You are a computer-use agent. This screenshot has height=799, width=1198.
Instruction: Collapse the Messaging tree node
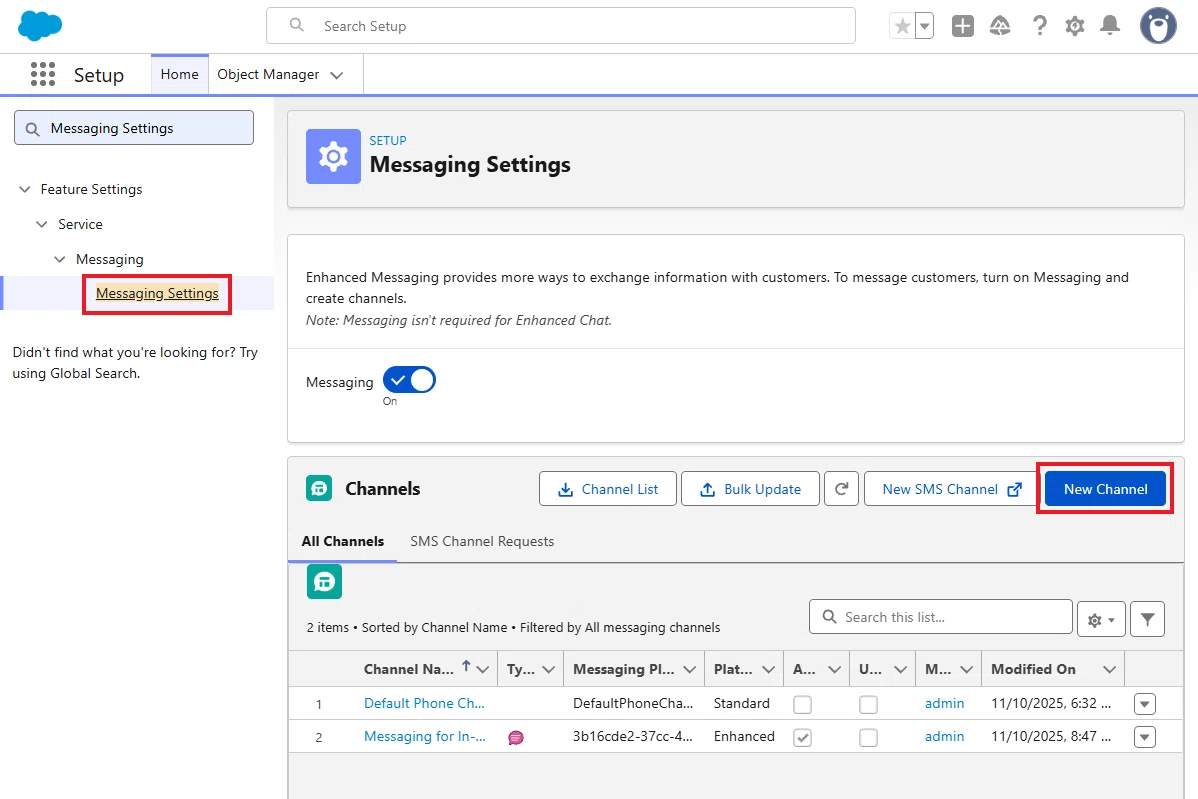pos(60,259)
